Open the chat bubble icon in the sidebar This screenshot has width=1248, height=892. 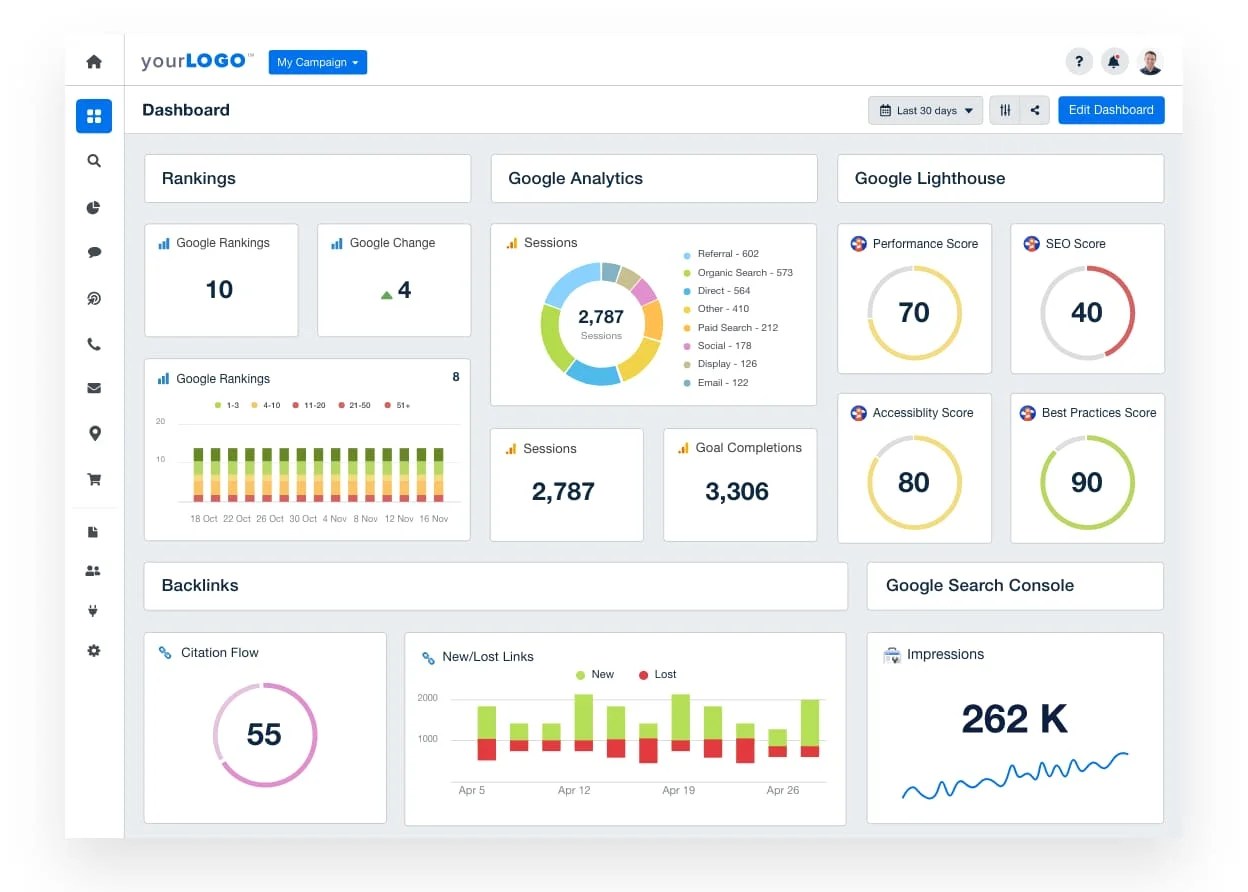pos(94,253)
